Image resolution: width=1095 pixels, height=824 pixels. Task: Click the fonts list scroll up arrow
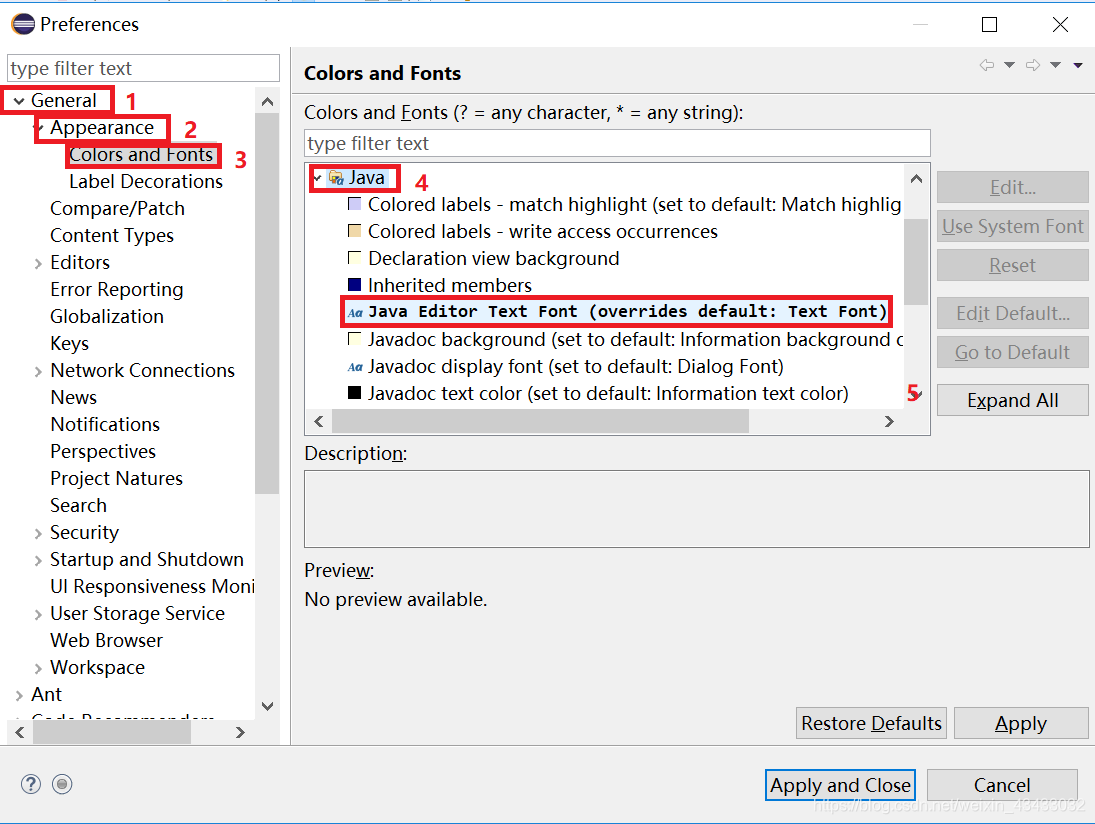click(x=917, y=179)
